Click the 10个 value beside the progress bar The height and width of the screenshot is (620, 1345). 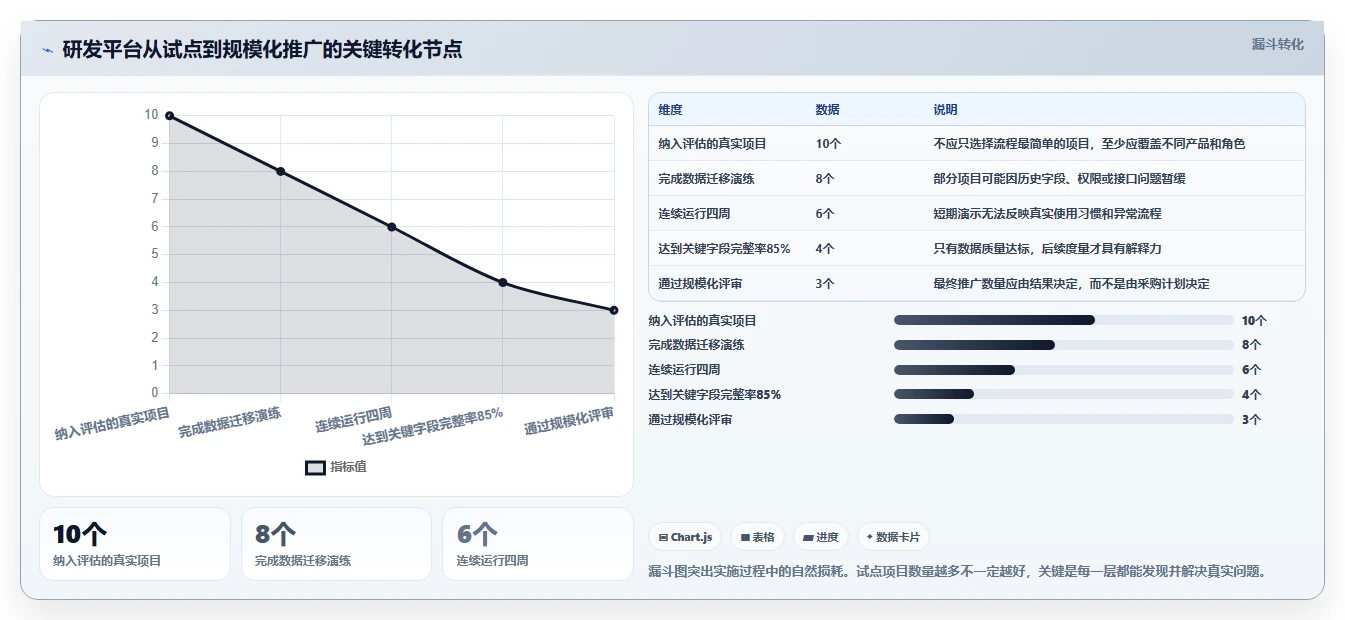coord(1254,321)
